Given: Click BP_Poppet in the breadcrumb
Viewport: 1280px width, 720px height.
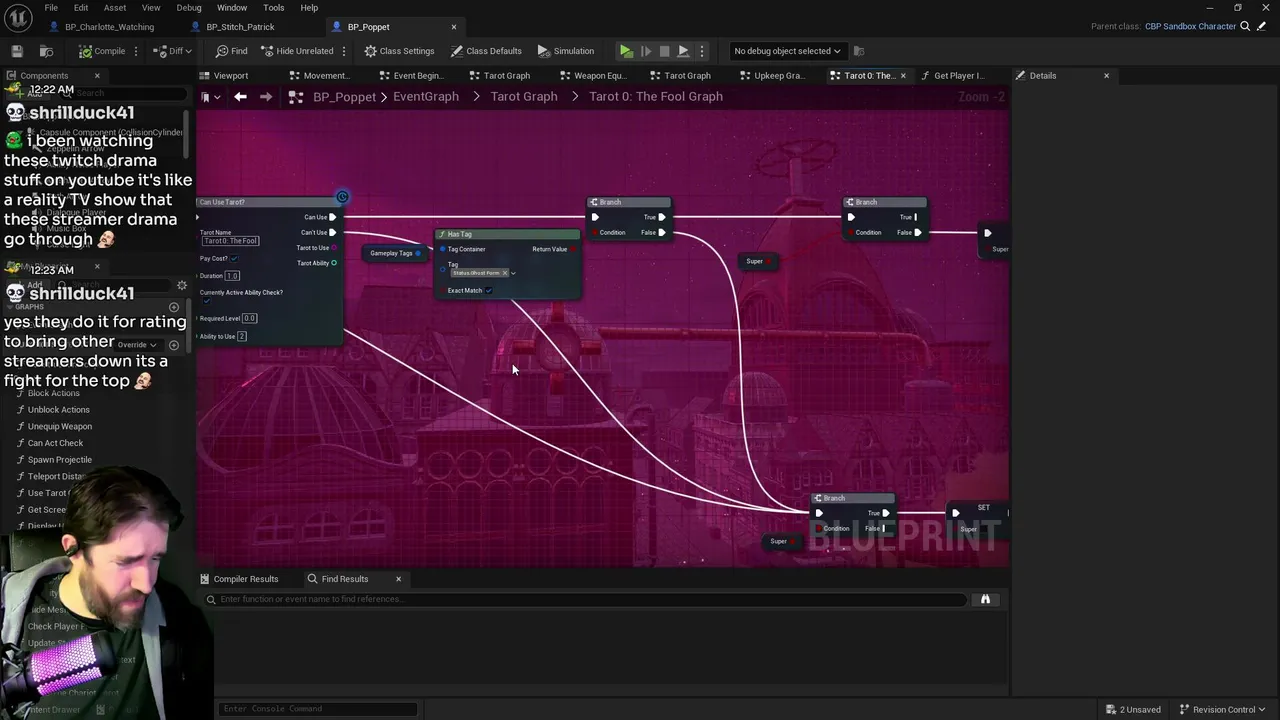Looking at the screenshot, I should 344,97.
